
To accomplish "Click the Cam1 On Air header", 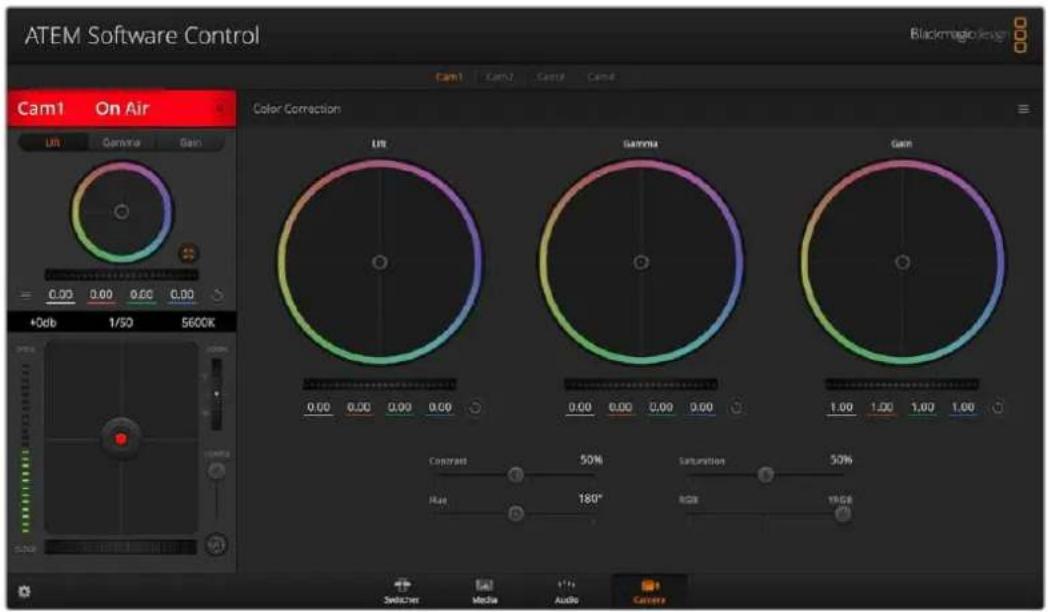I will 121,108.
